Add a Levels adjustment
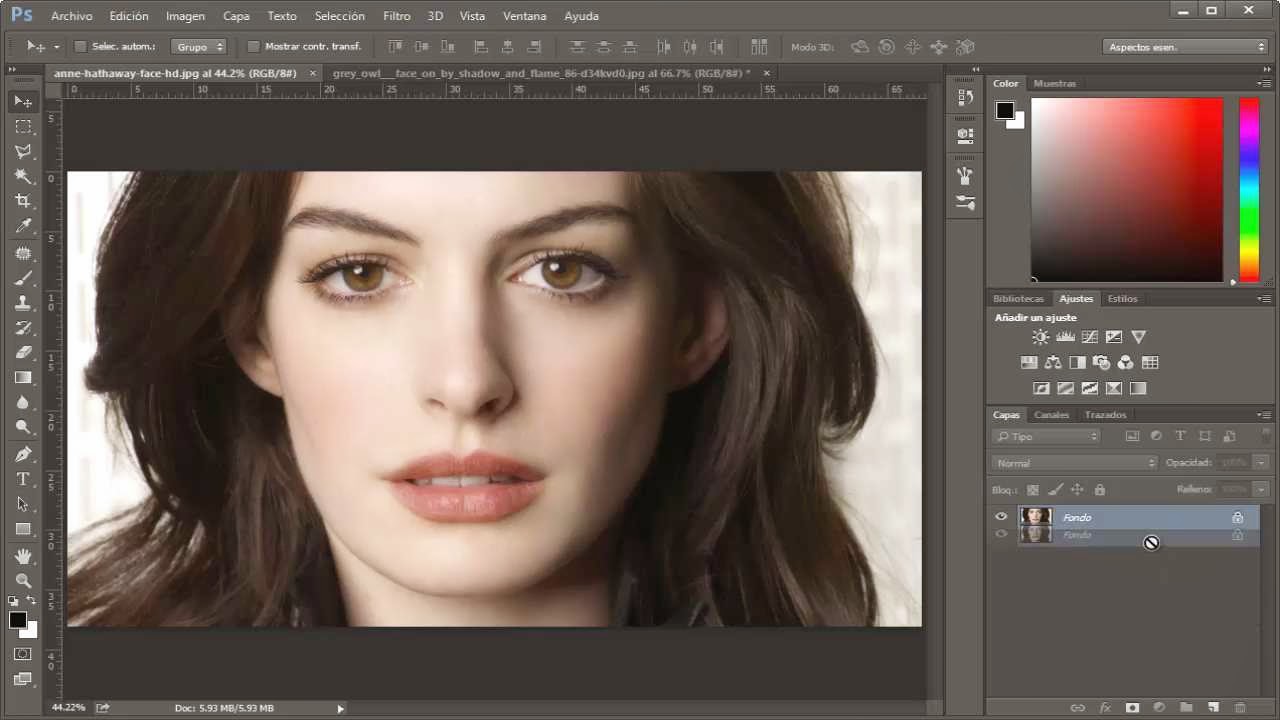1280x720 pixels. [x=1065, y=337]
